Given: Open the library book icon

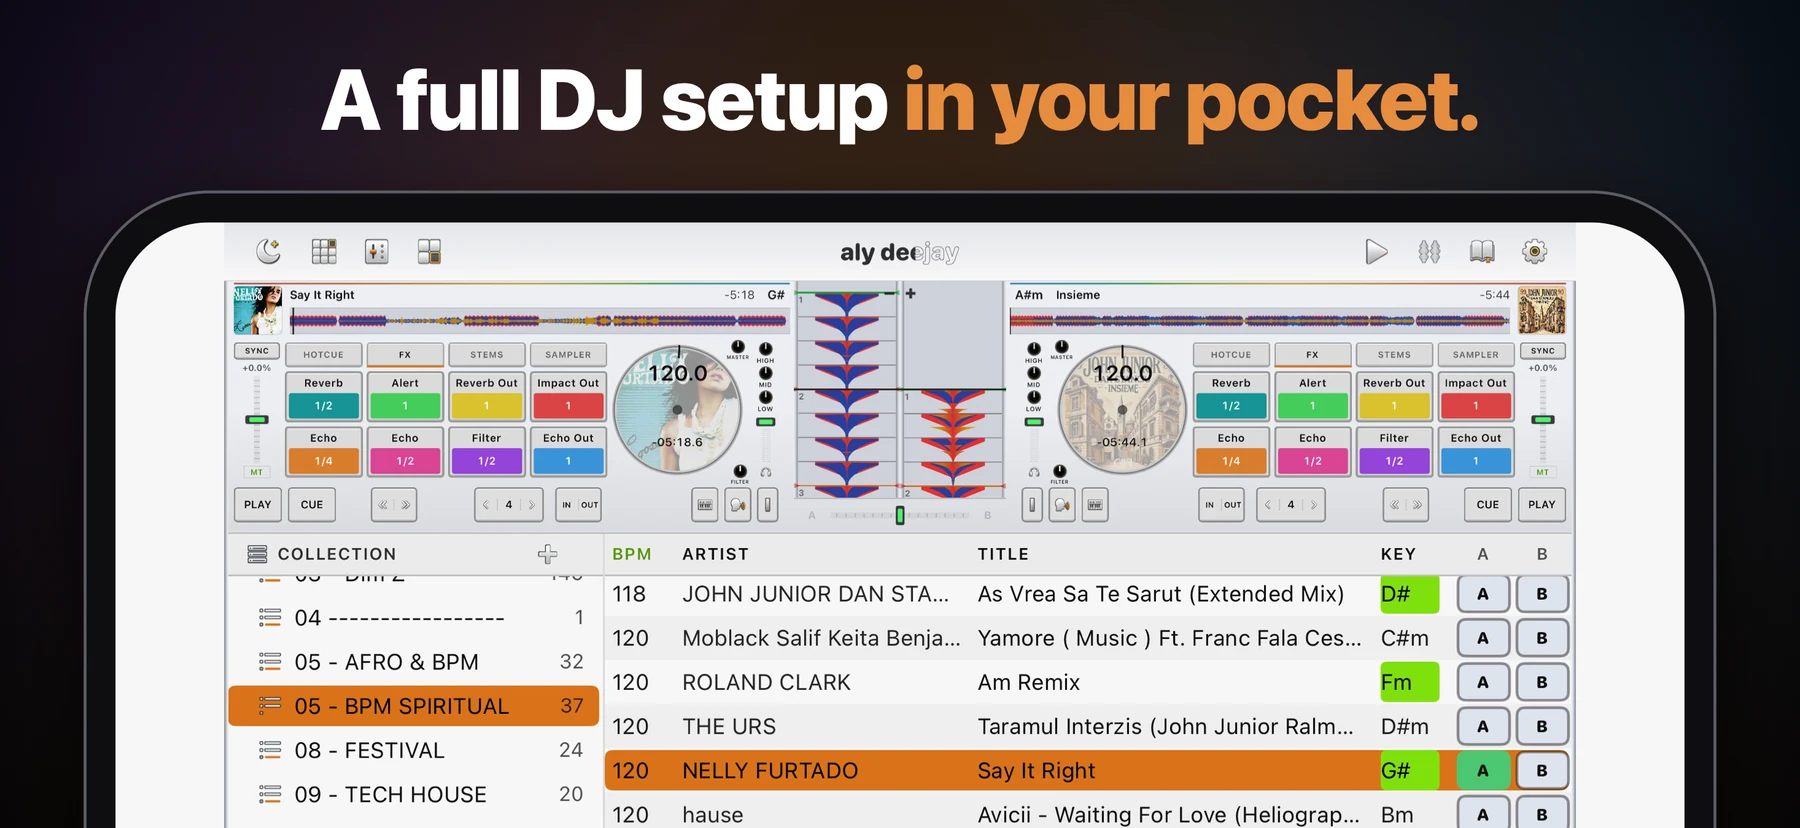Looking at the screenshot, I should point(1482,251).
